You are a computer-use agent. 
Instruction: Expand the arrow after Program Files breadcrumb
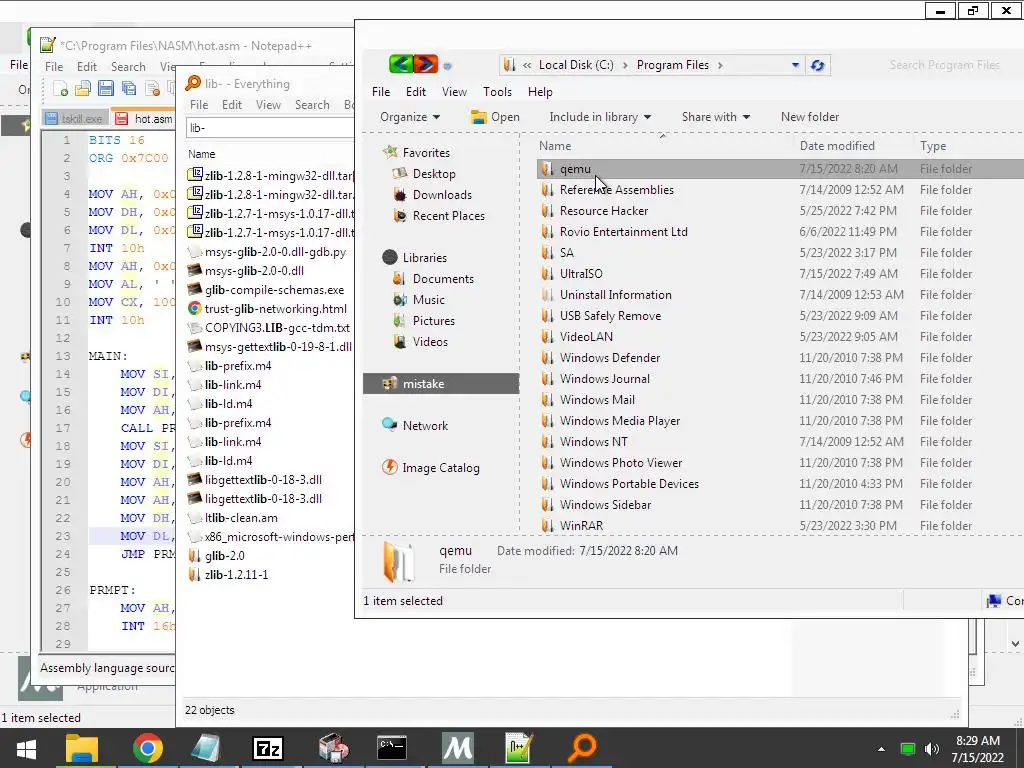720,65
